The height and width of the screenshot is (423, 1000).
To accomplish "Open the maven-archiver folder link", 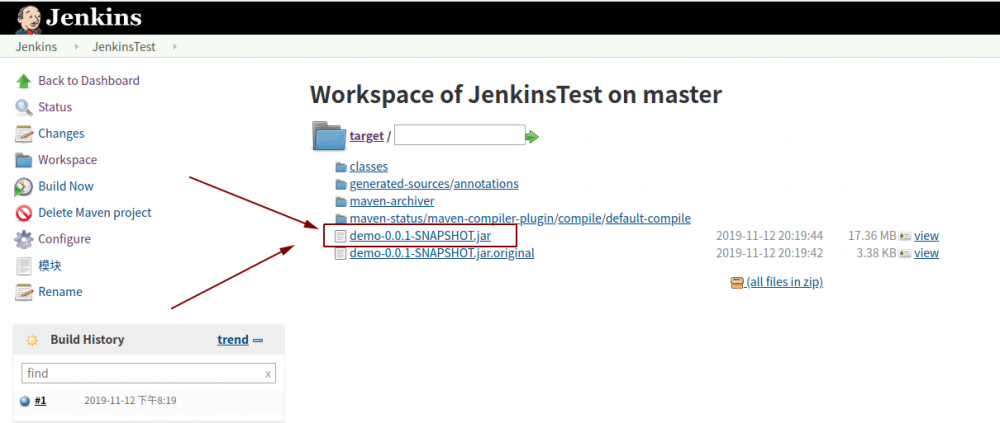I will click(392, 202).
